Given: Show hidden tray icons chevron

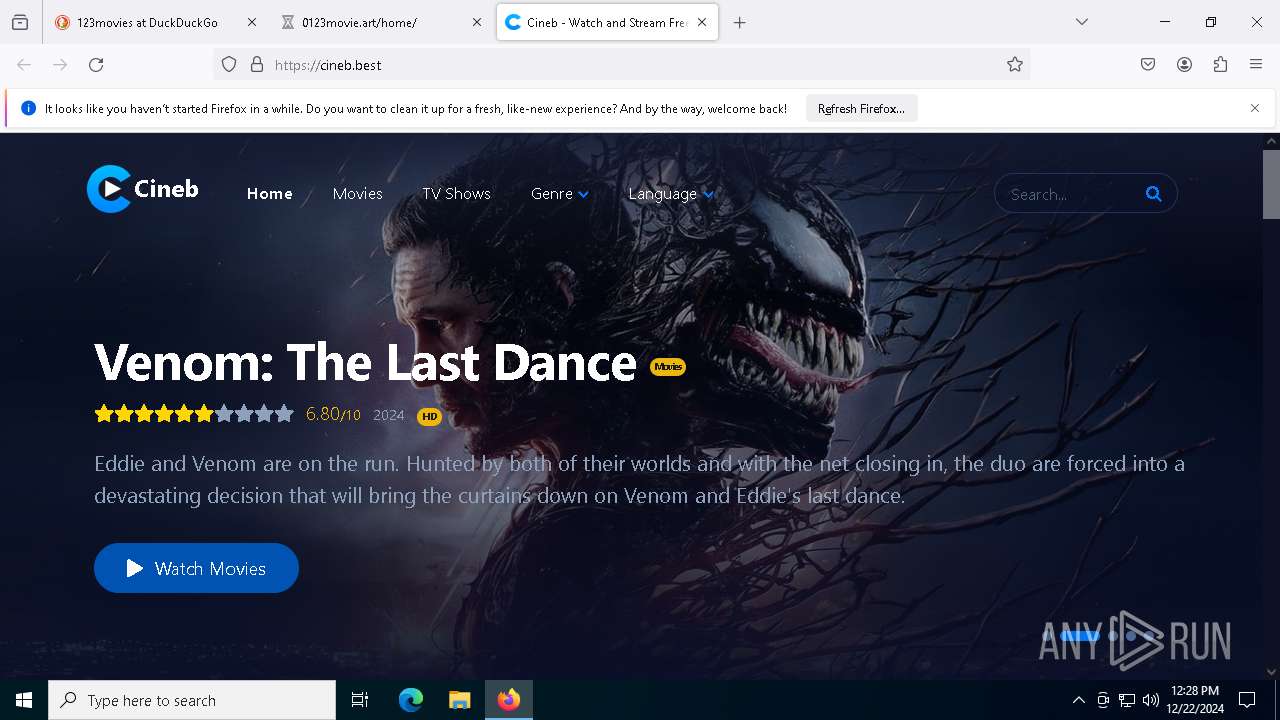Looking at the screenshot, I should (x=1078, y=700).
